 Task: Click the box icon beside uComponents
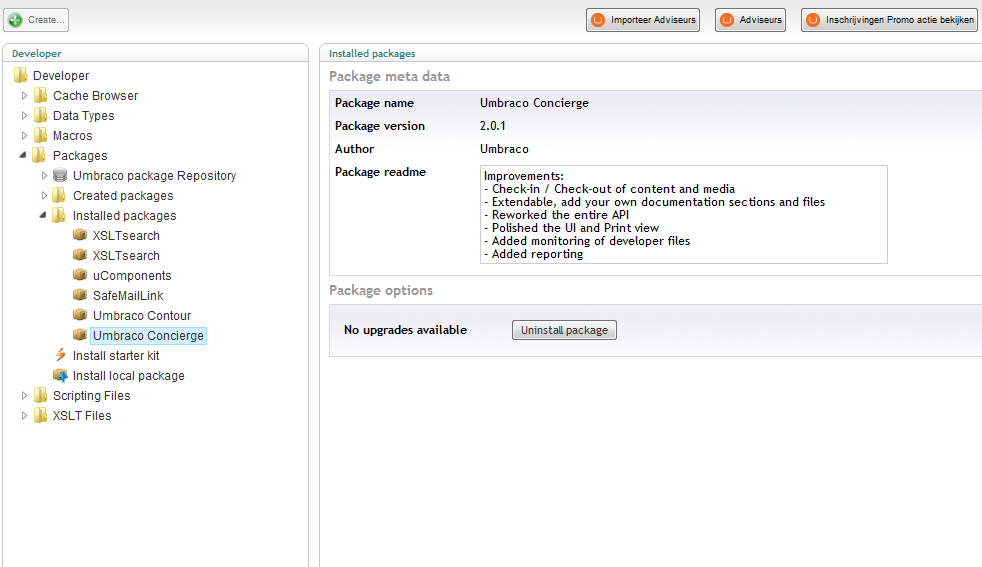80,275
